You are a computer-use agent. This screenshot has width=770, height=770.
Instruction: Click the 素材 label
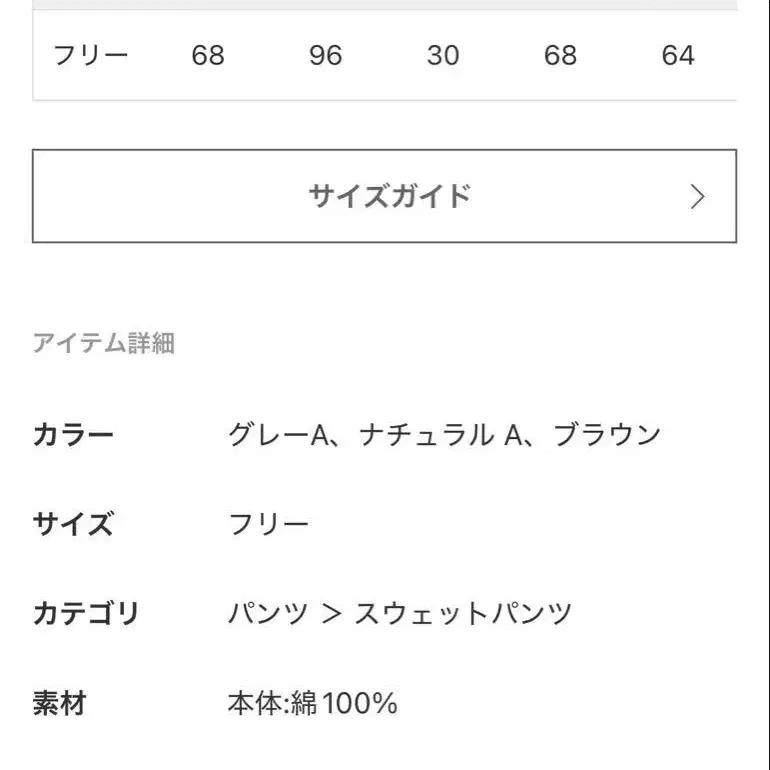(59, 703)
